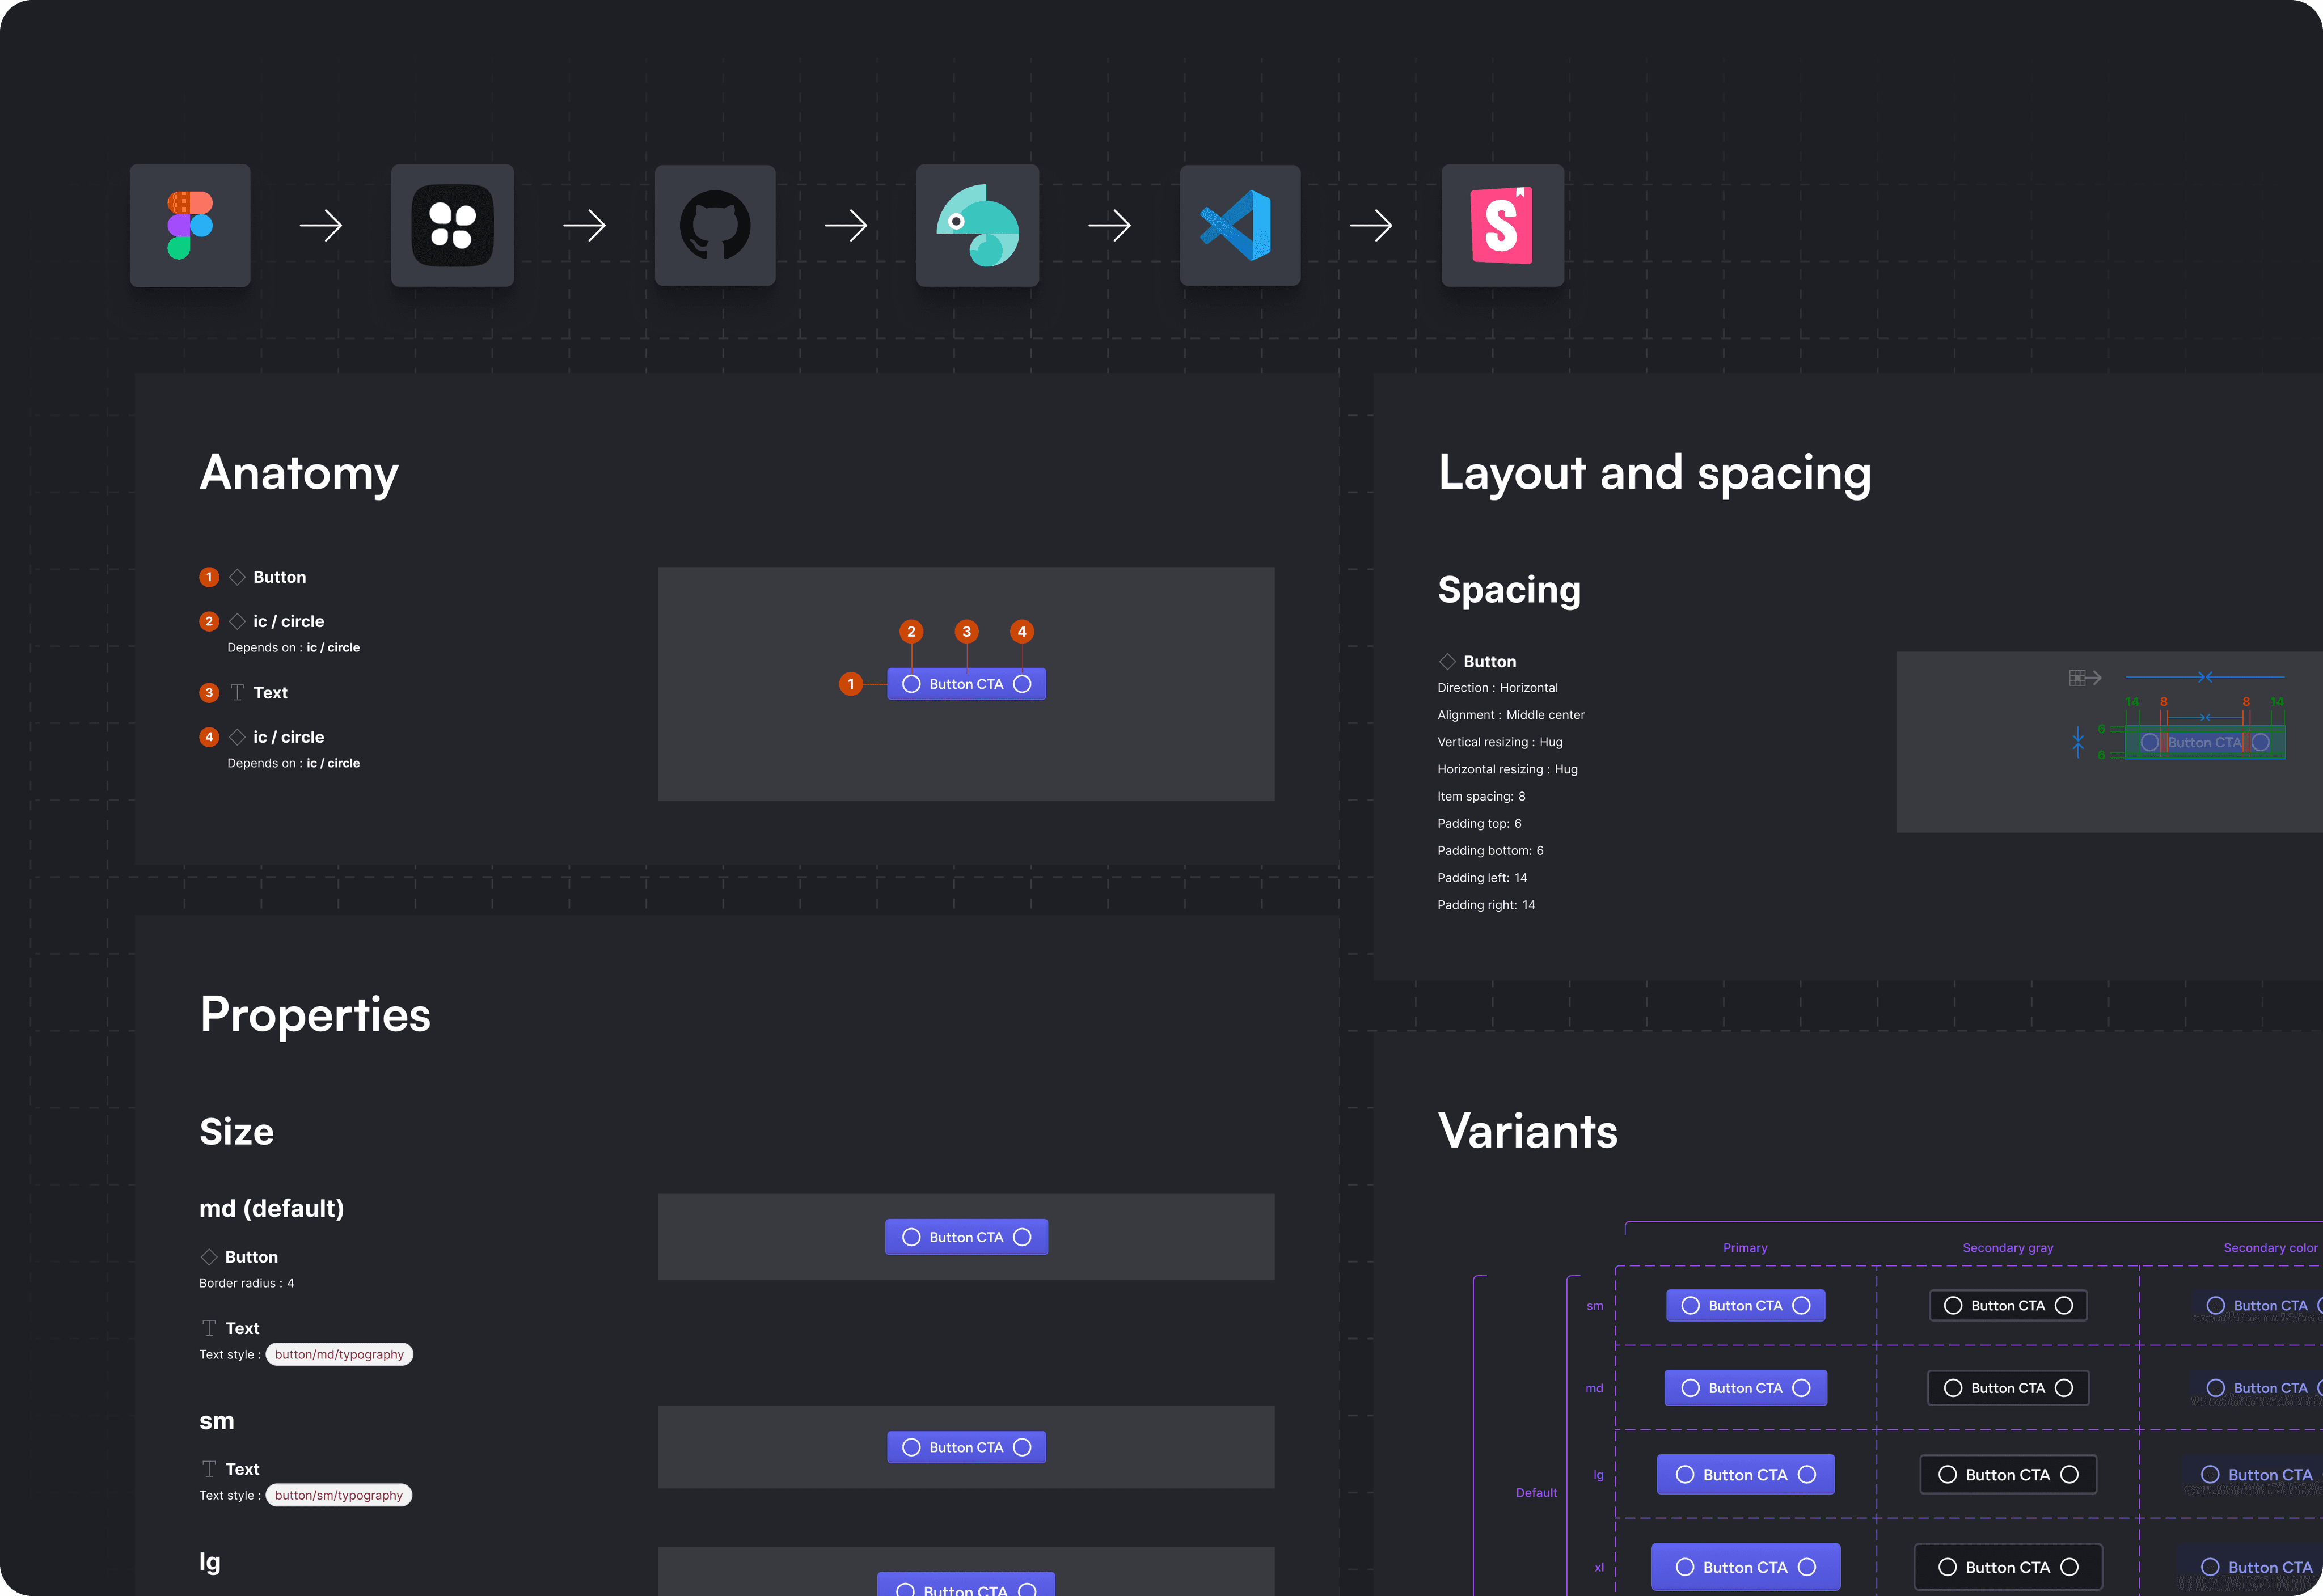Click orange marker 1 beside anatomy button
This screenshot has width=2323, height=1596.
click(851, 684)
